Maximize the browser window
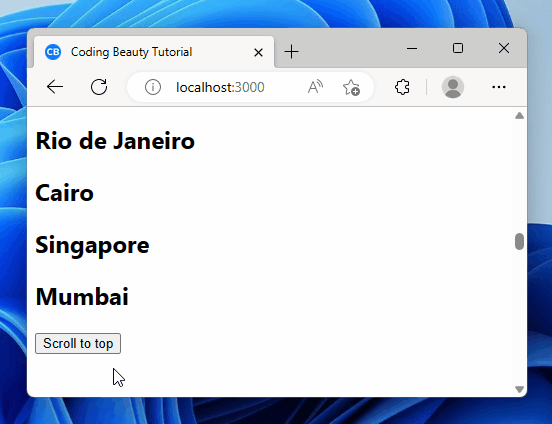 pyautogui.click(x=458, y=48)
